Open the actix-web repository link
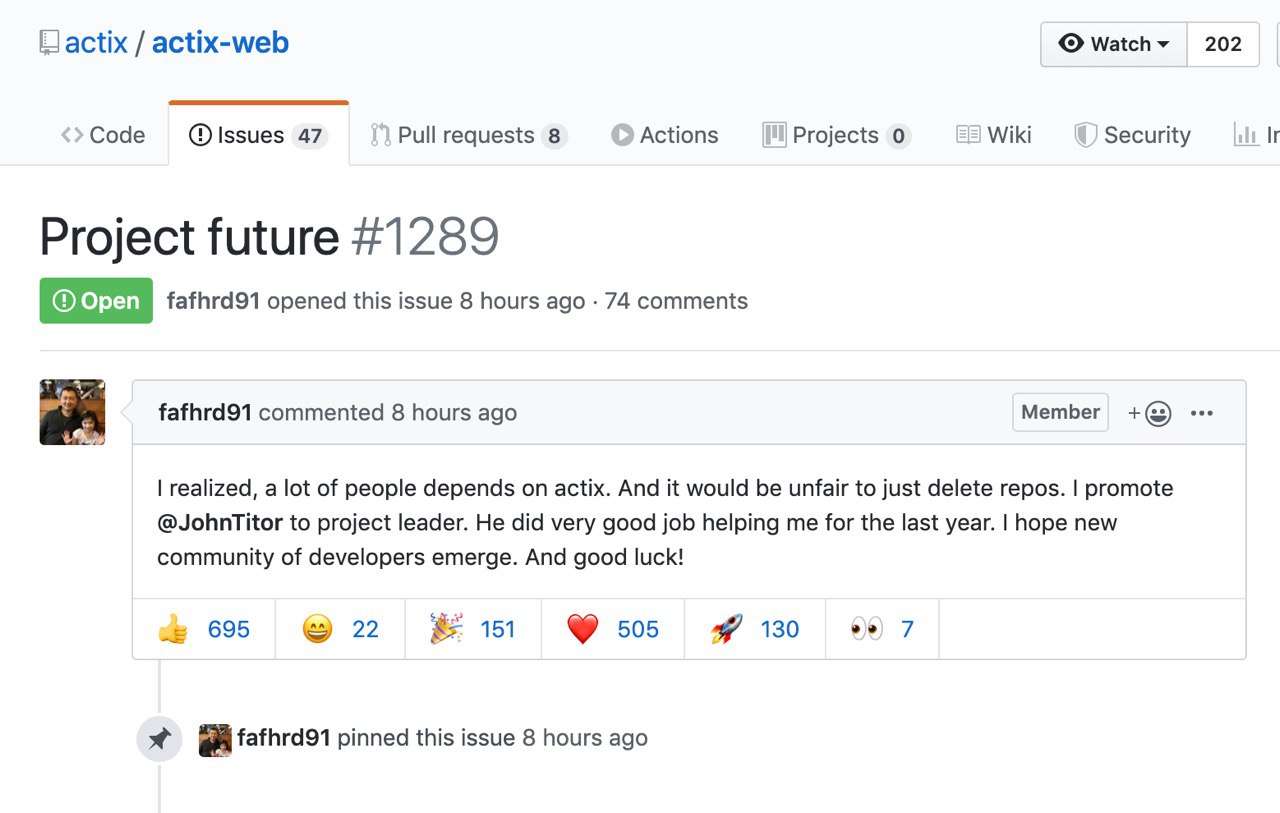This screenshot has width=1280, height=813. point(220,43)
